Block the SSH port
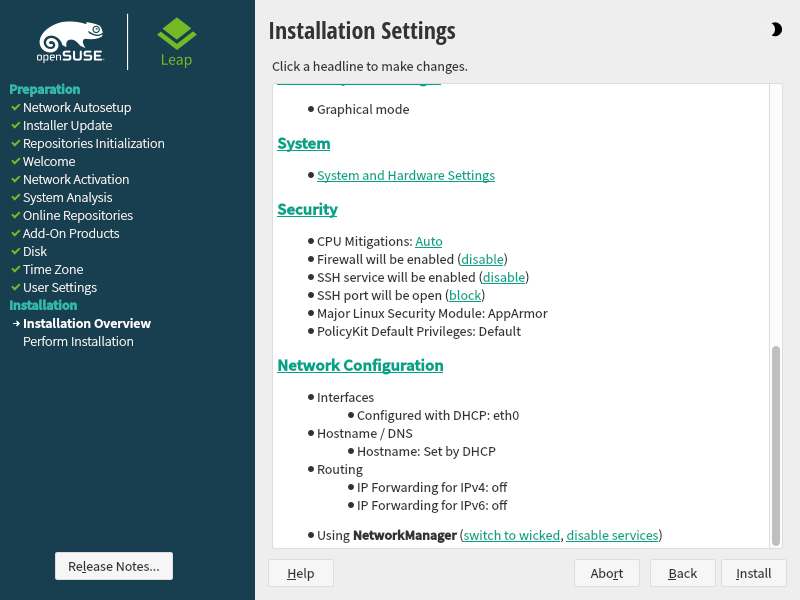 465,295
